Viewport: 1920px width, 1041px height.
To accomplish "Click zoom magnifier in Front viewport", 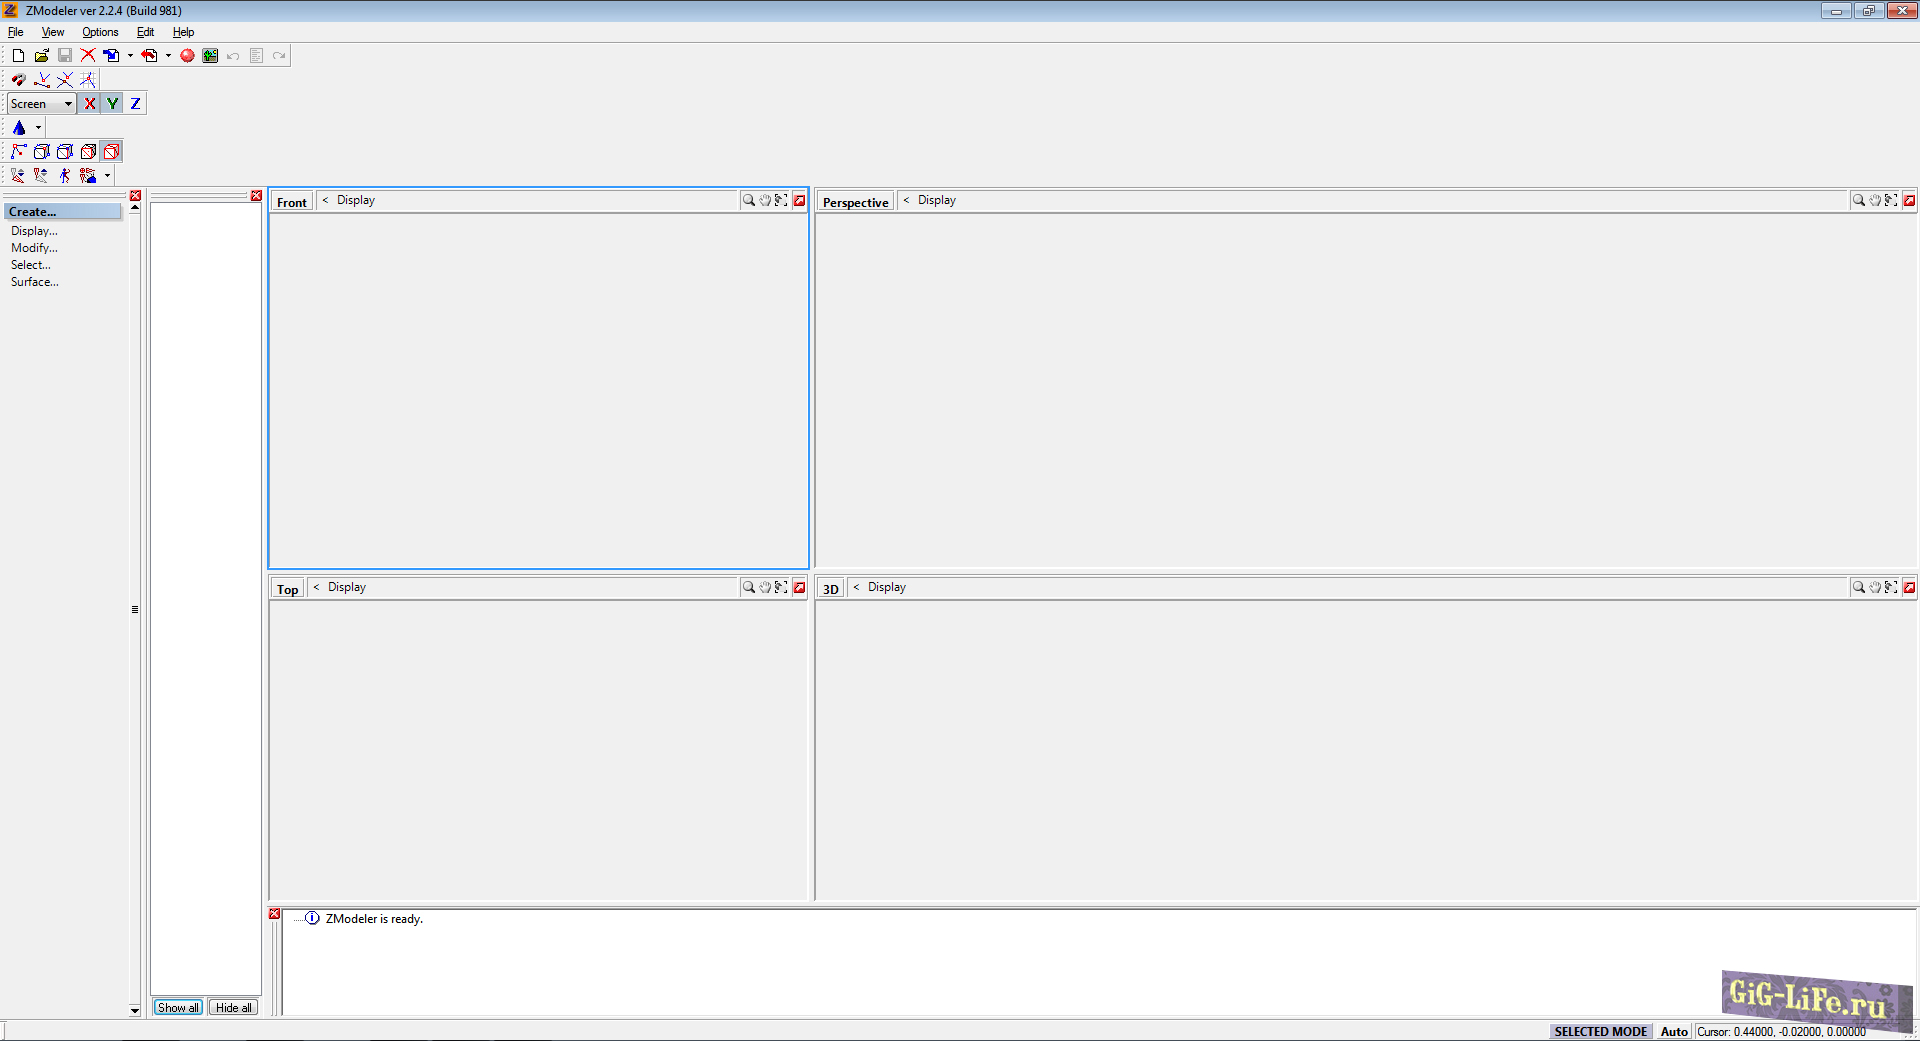I will click(748, 201).
